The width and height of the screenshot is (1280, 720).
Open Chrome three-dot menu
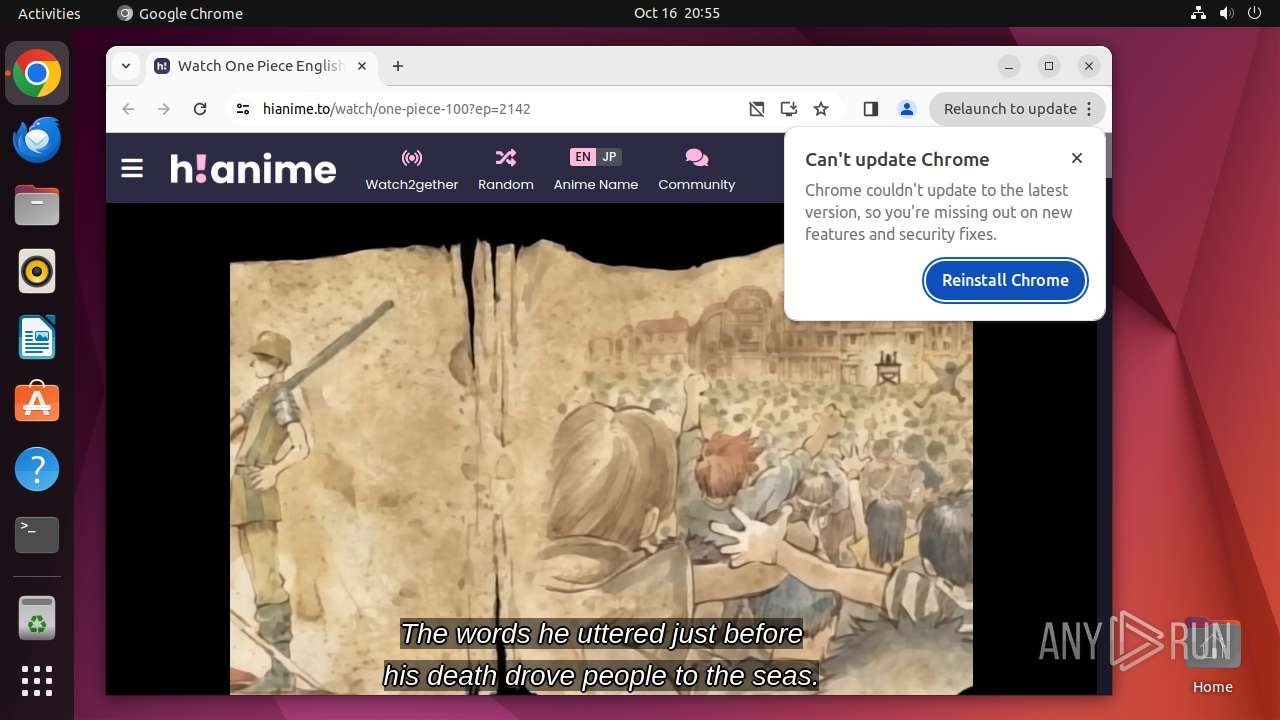1090,109
